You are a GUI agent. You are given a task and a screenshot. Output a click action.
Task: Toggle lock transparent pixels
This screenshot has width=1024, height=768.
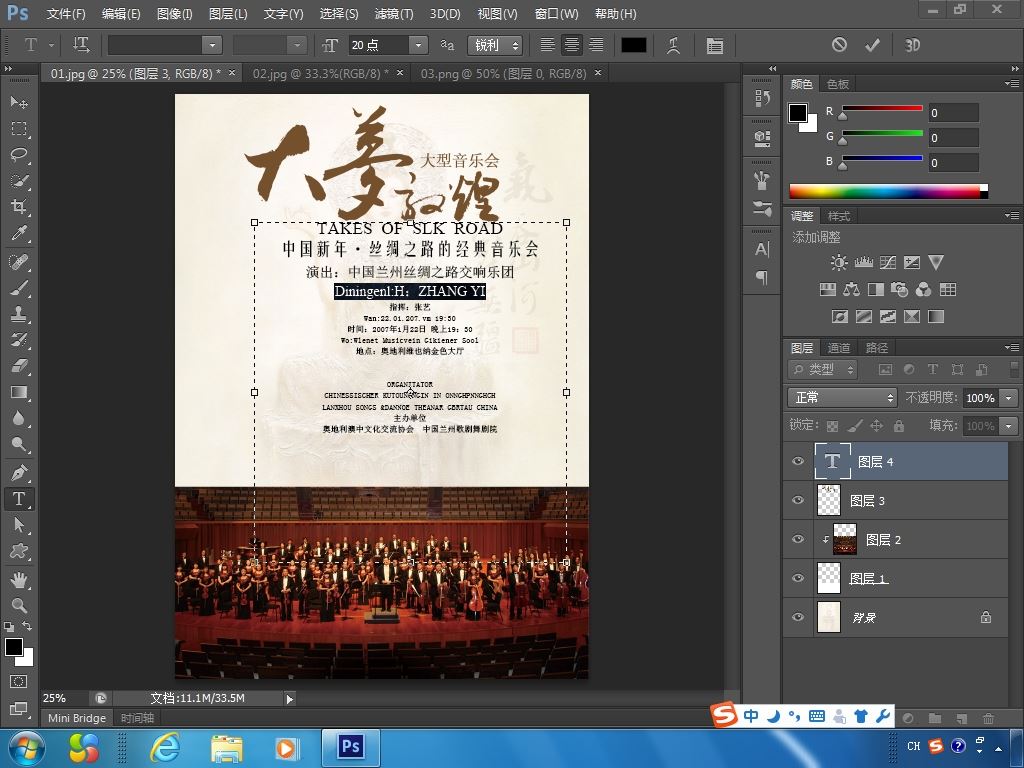(832, 426)
